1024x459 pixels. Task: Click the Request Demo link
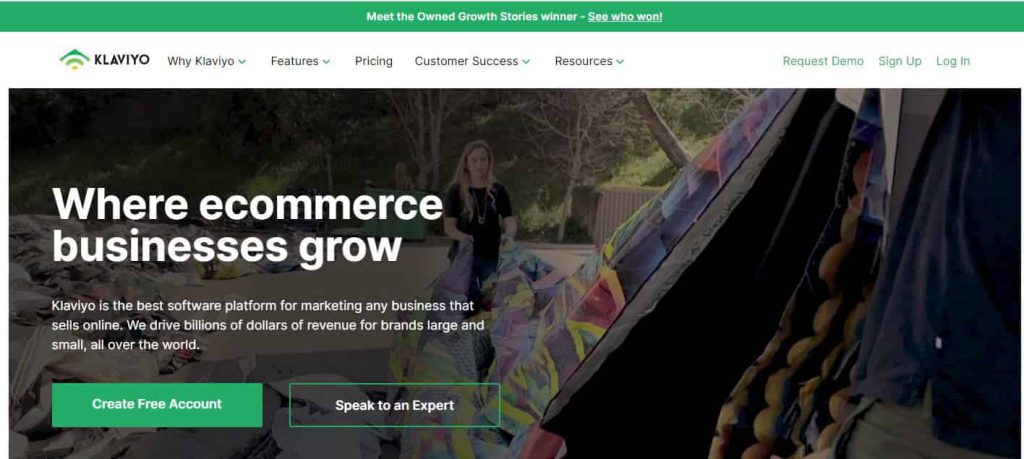coord(823,61)
